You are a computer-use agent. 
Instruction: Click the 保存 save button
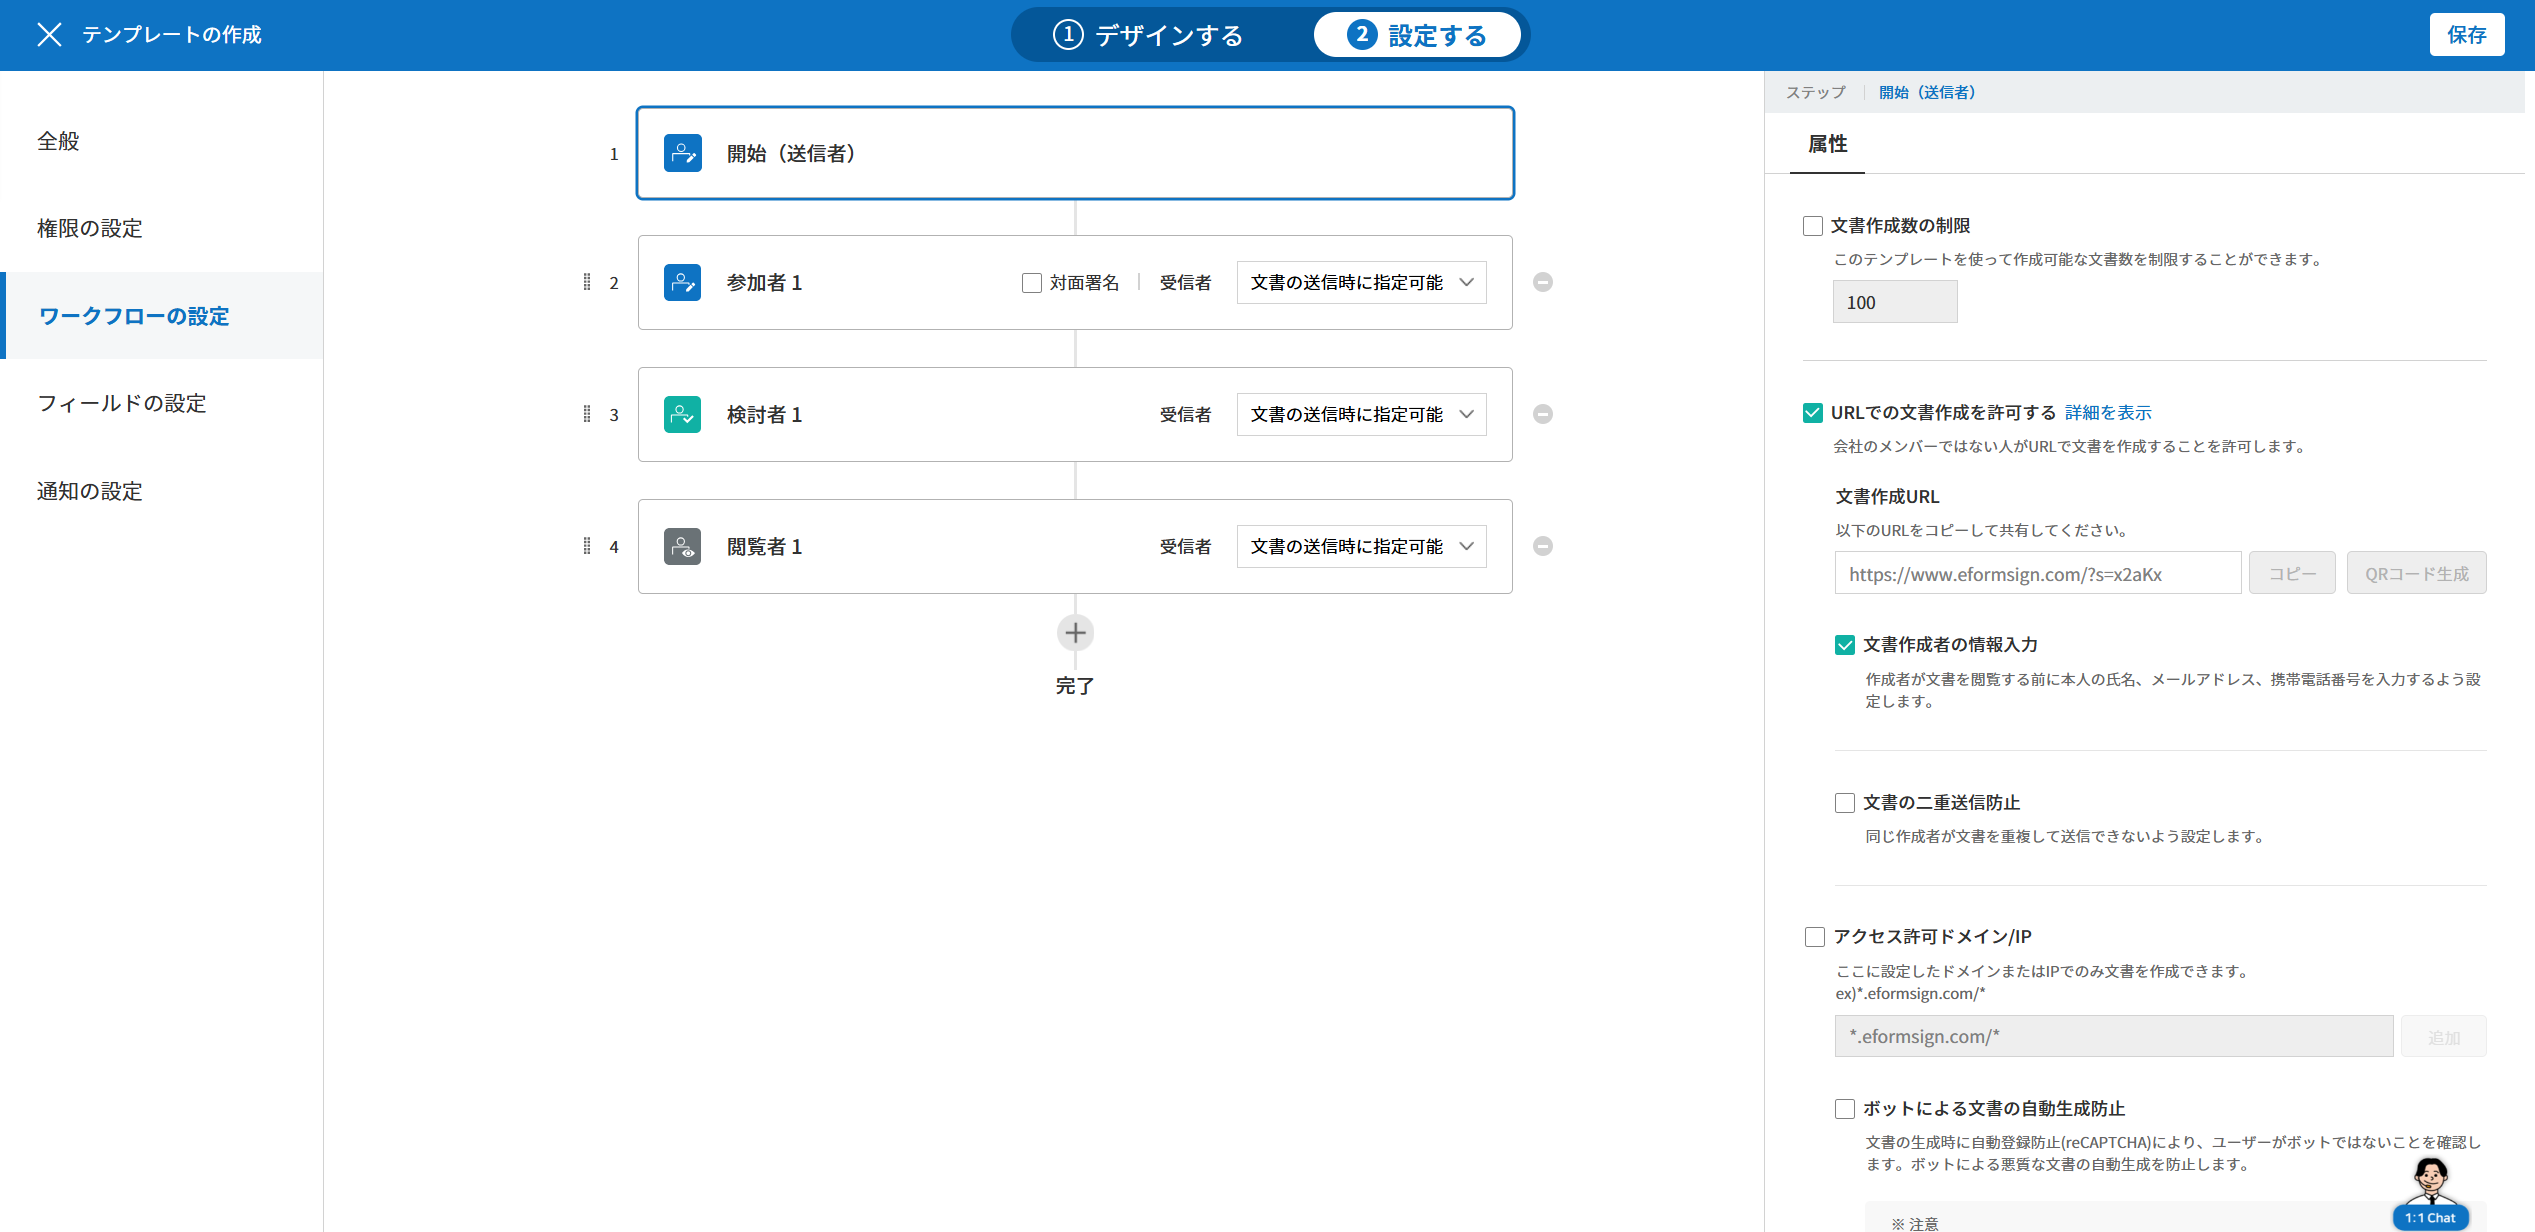(2466, 35)
